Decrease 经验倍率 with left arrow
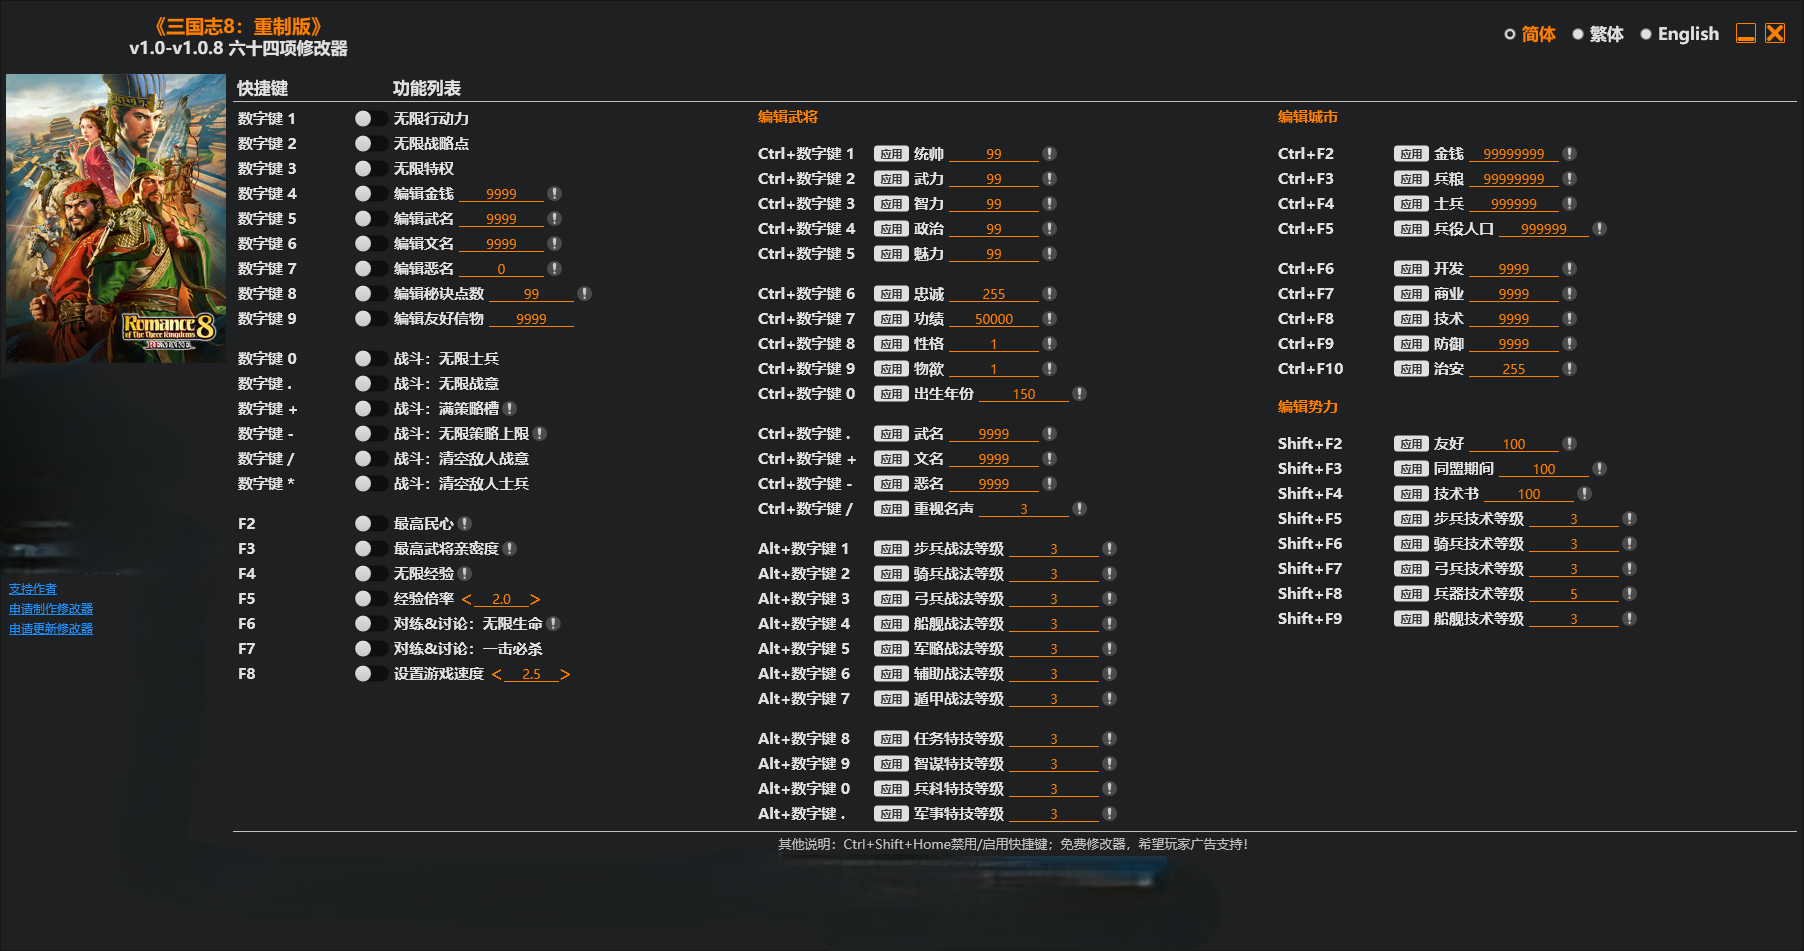The height and width of the screenshot is (951, 1804). point(467,599)
